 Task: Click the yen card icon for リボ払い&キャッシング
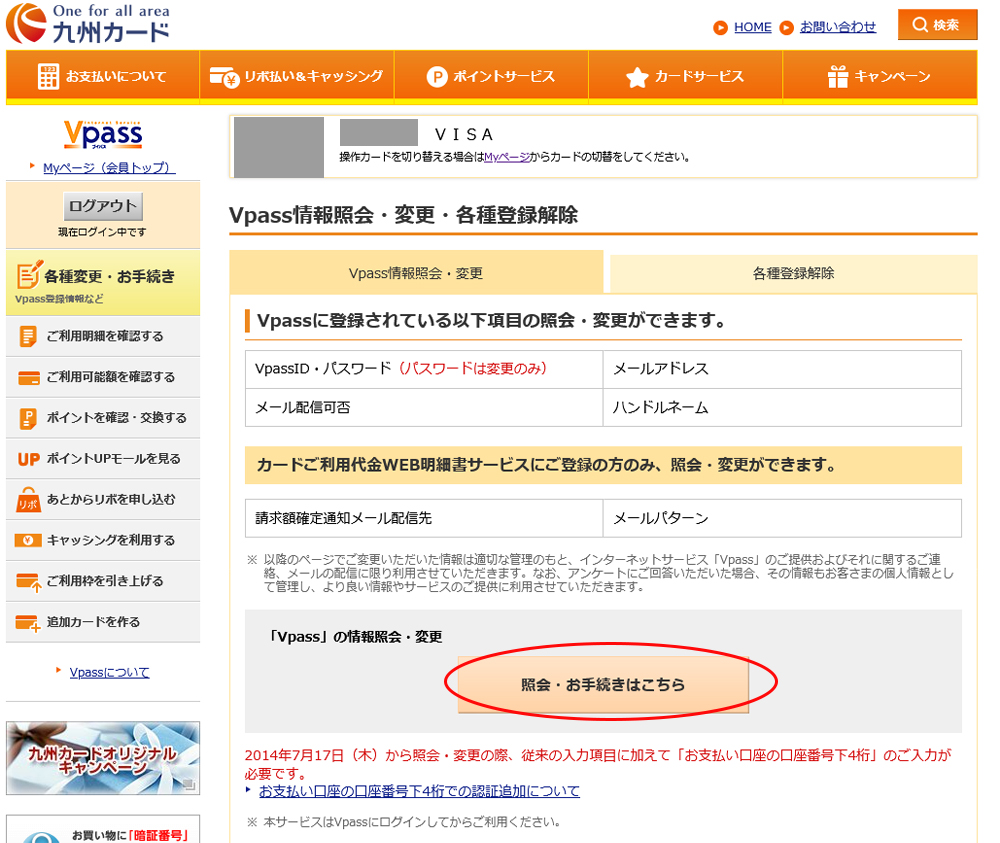(x=224, y=77)
